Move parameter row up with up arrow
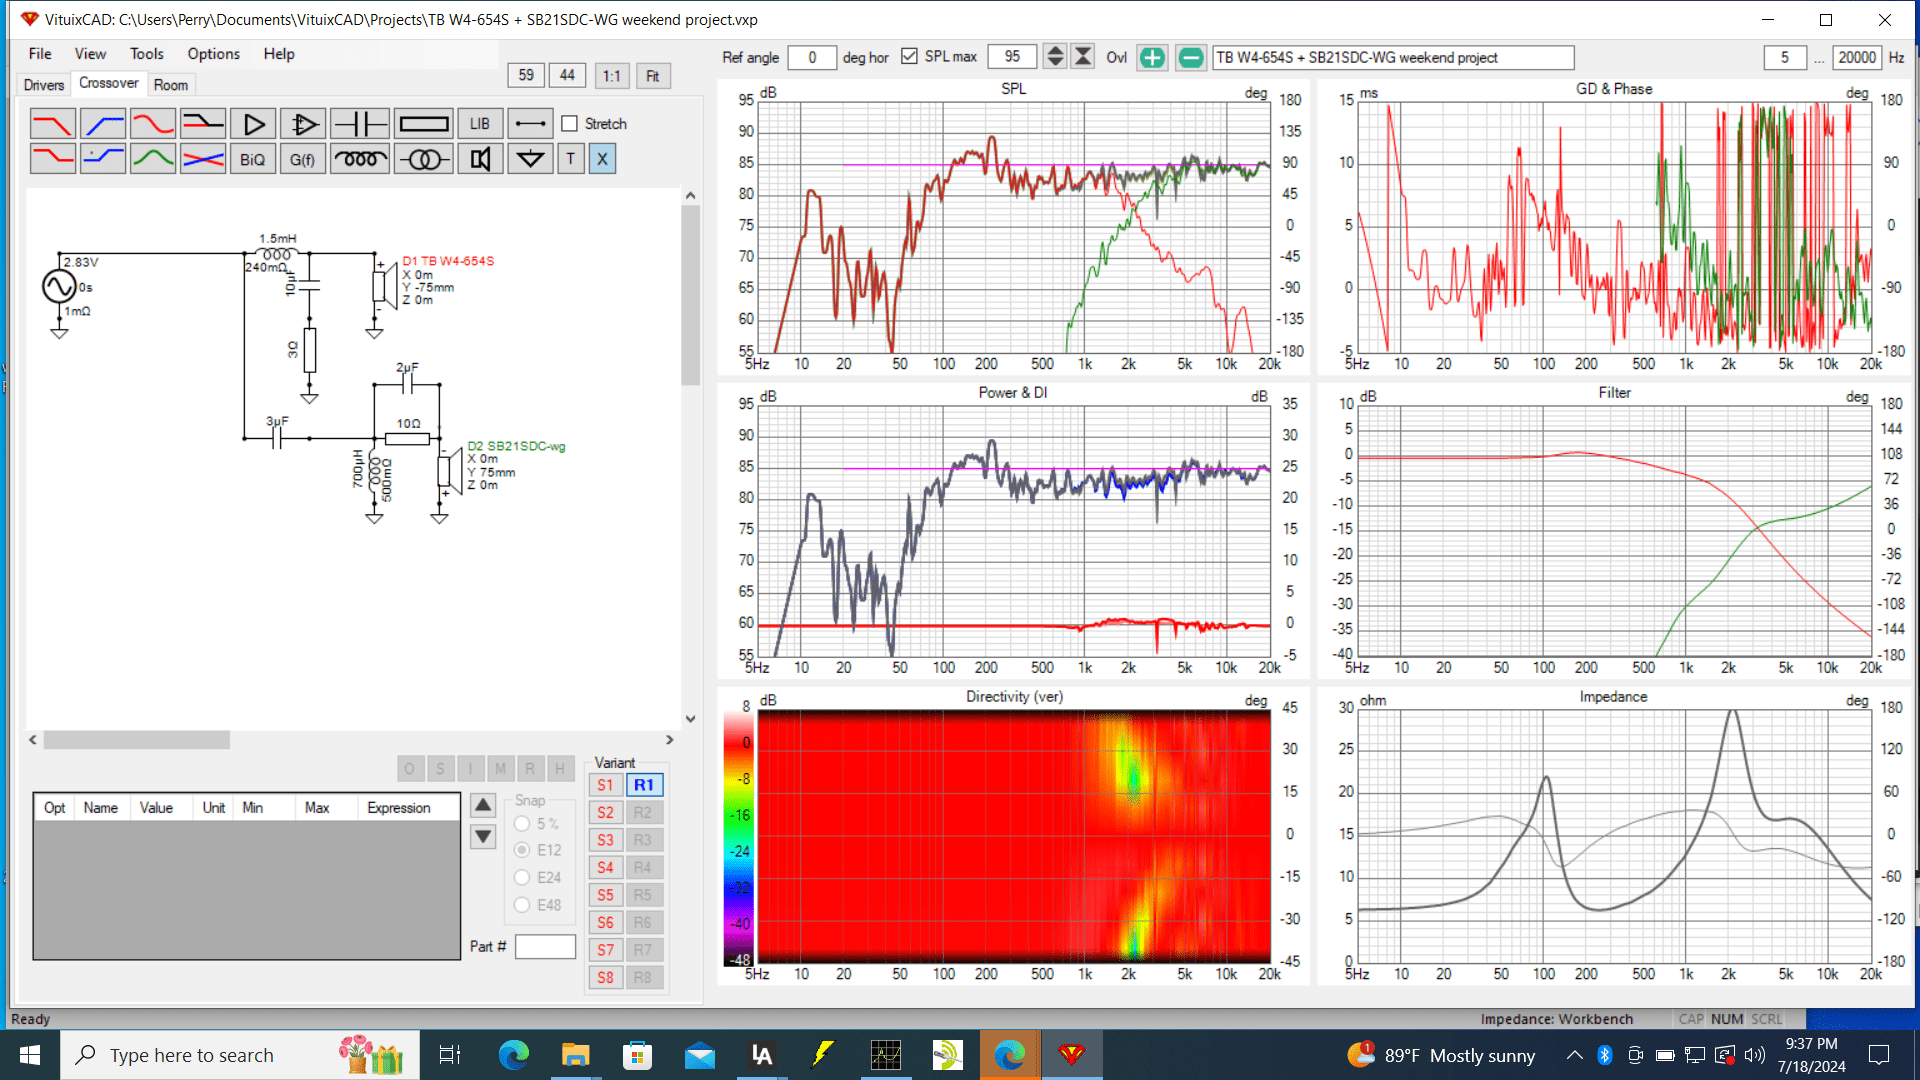Image resolution: width=1920 pixels, height=1080 pixels. (483, 805)
